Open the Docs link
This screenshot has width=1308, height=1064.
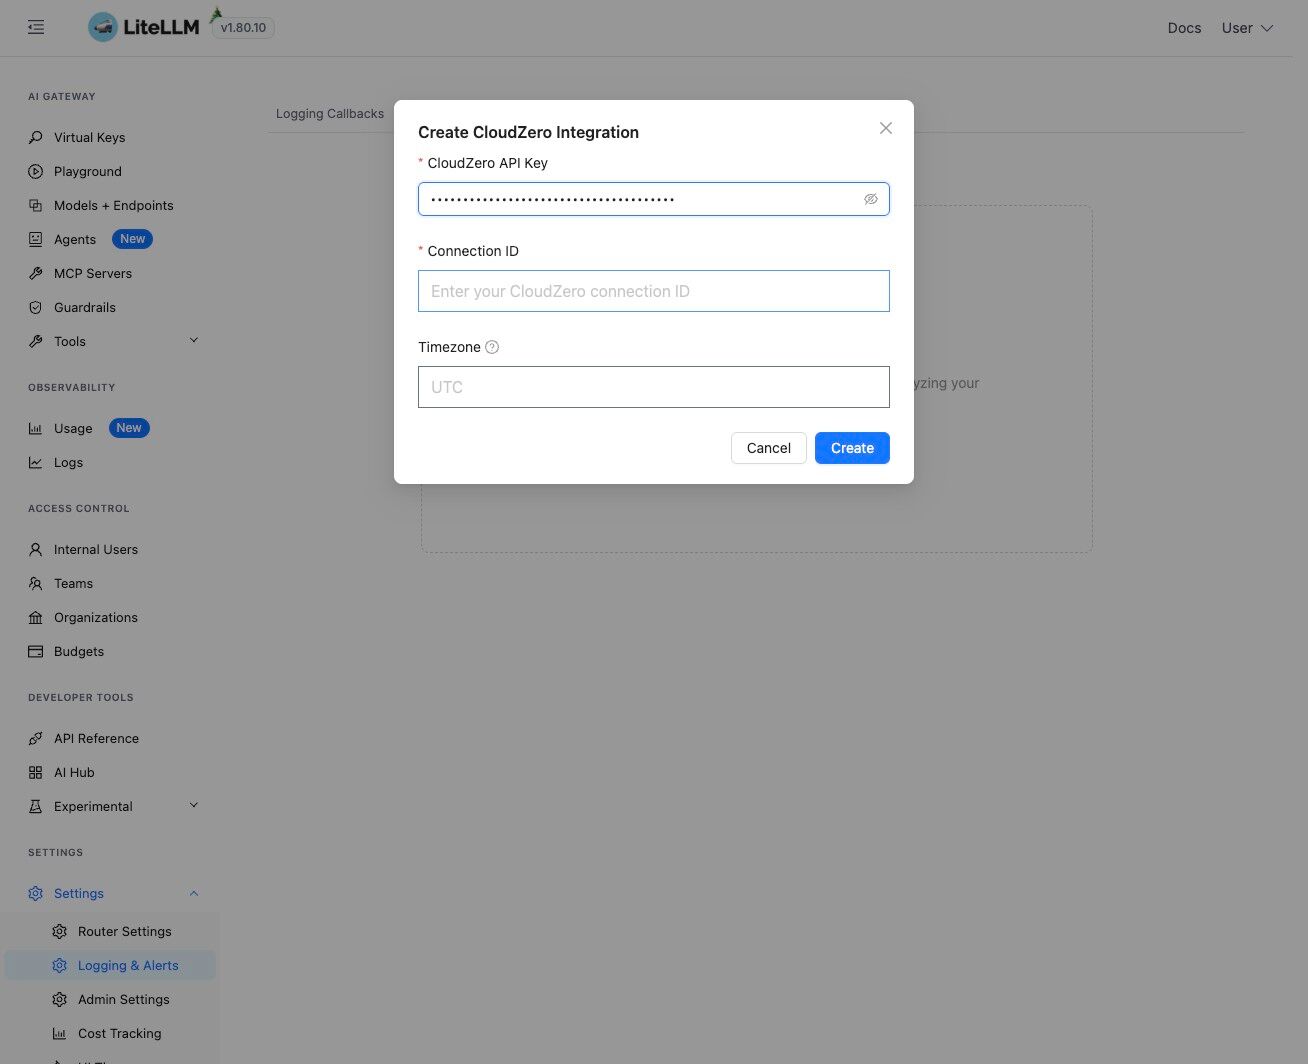point(1184,28)
